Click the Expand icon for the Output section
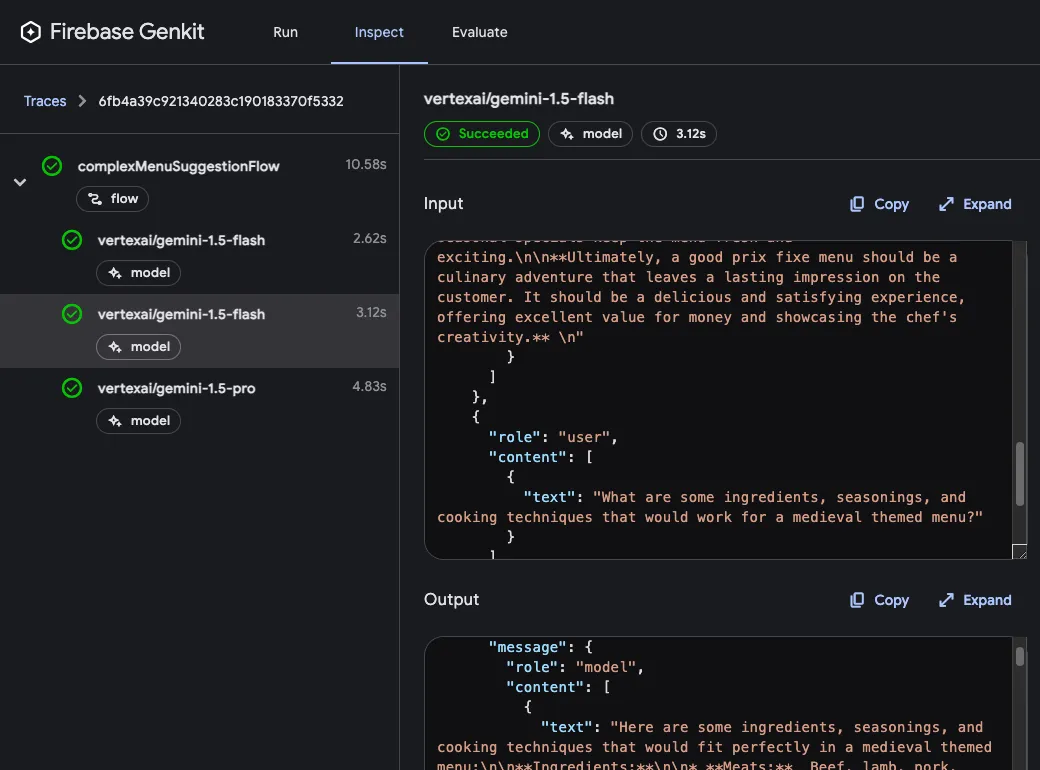The width and height of the screenshot is (1040, 770). [x=944, y=600]
